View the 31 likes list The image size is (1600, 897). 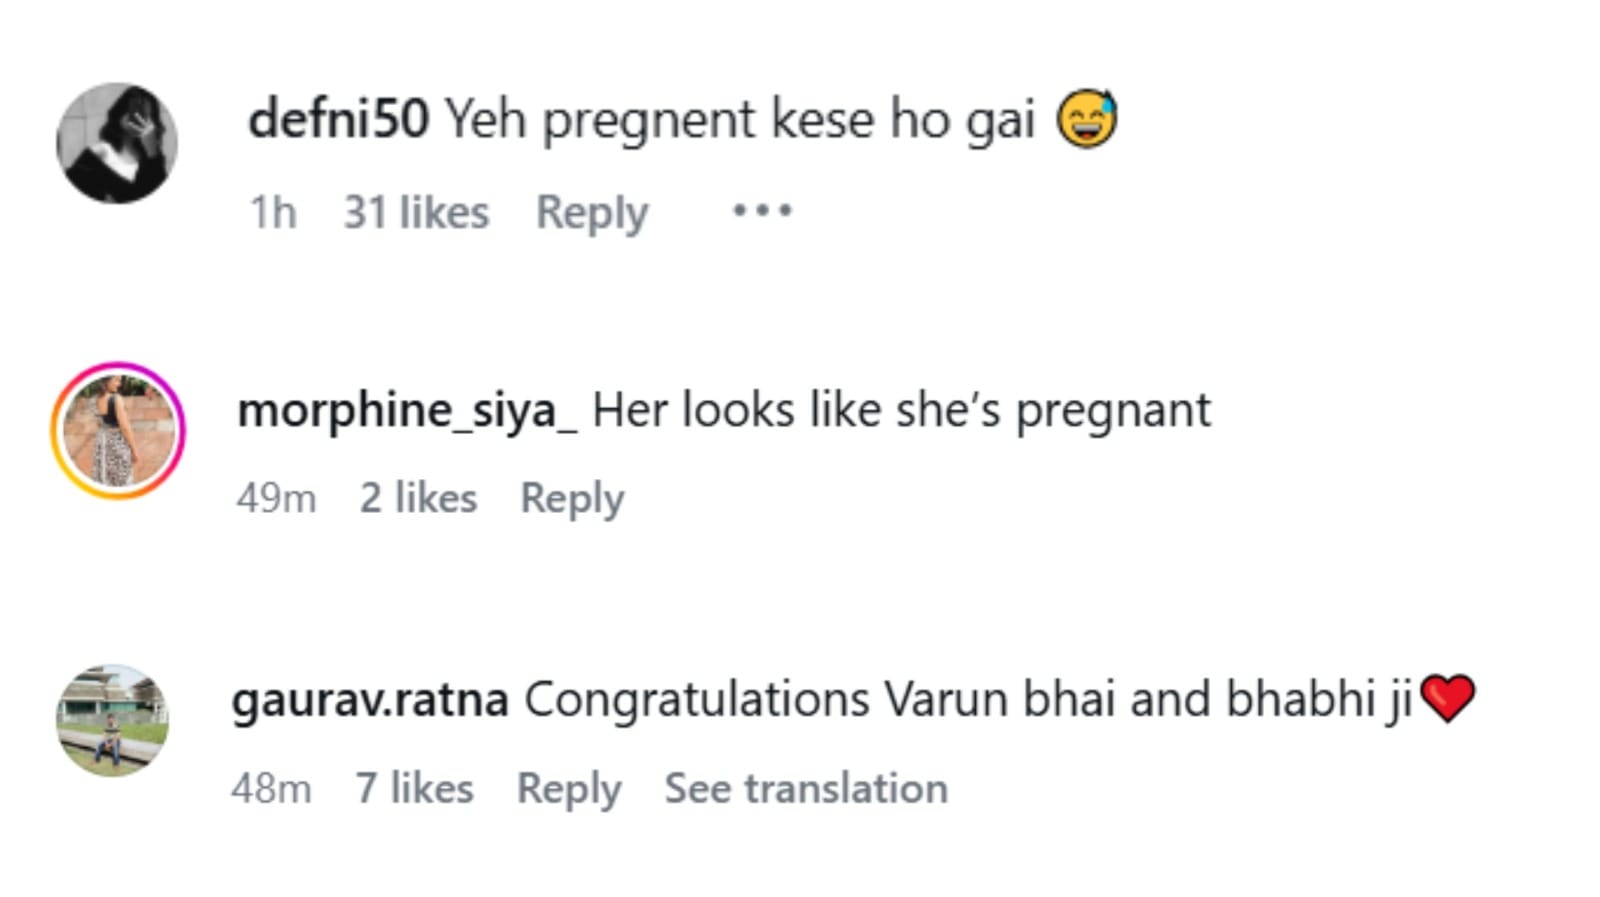416,212
